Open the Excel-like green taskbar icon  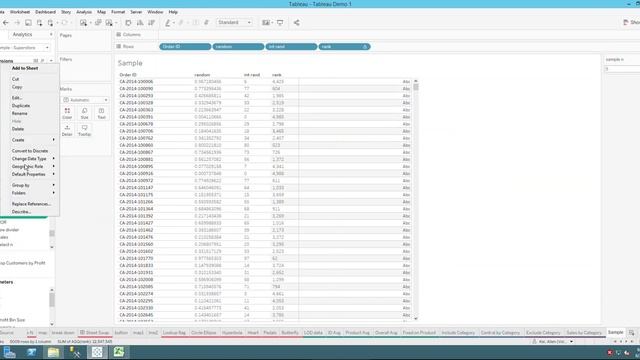(x=119, y=352)
